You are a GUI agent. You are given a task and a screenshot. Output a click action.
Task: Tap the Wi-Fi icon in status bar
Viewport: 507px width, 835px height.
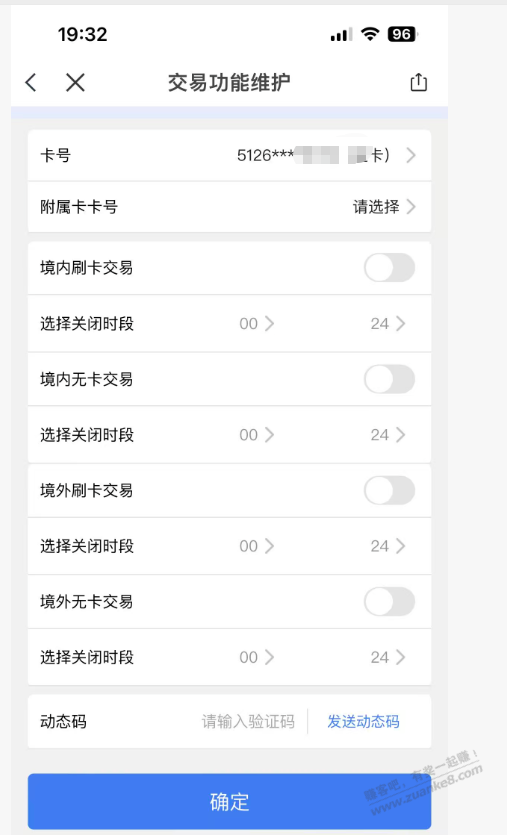coord(369,34)
